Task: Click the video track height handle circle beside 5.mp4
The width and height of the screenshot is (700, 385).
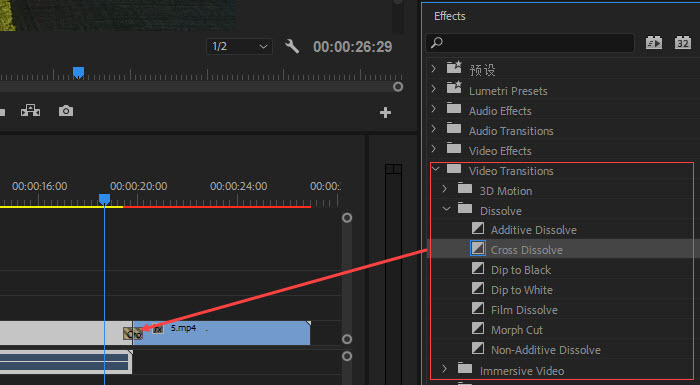Action: coord(347,339)
